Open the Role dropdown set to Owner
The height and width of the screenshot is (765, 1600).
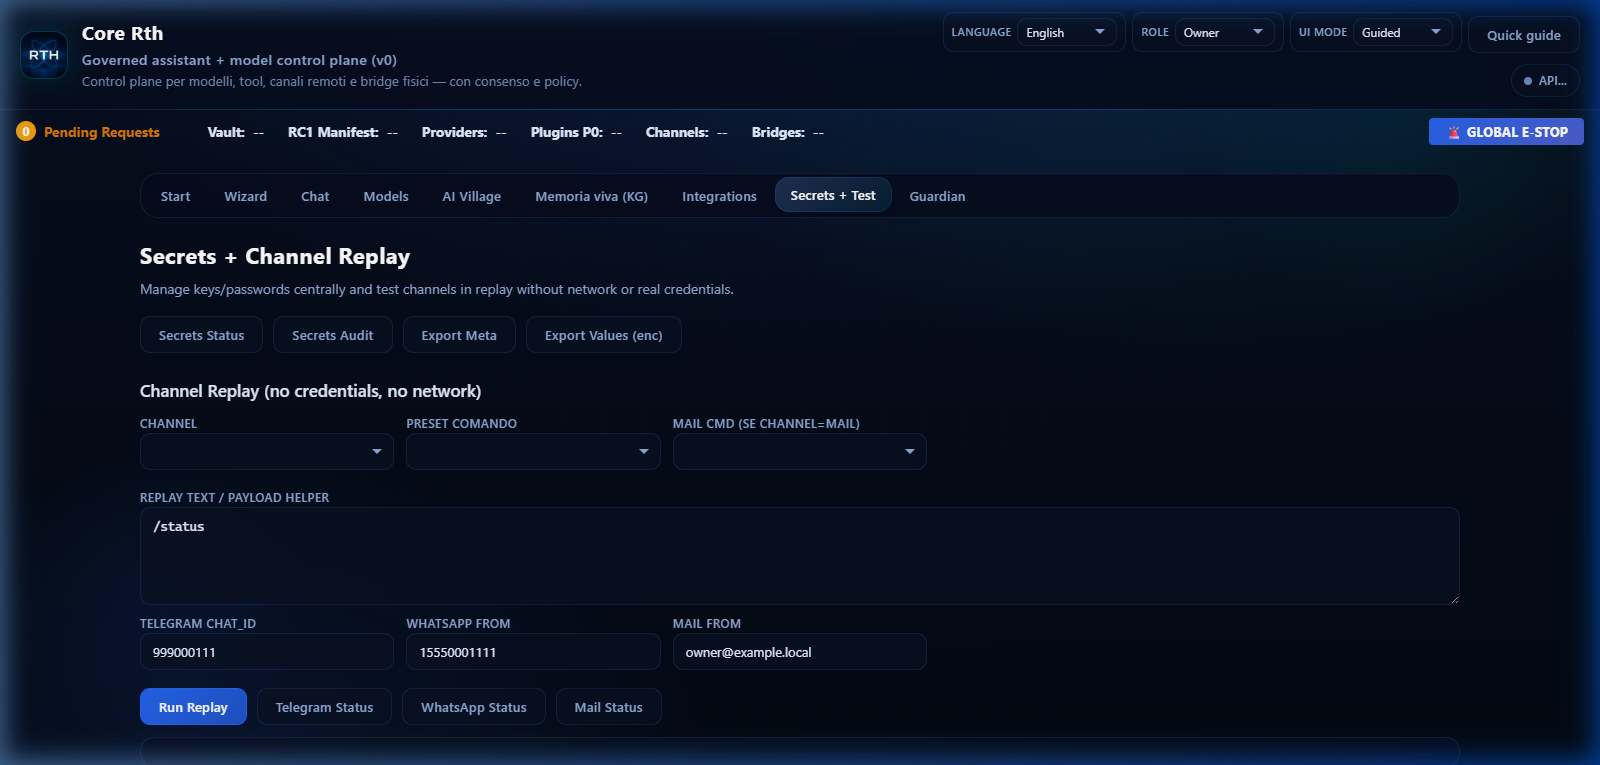(1225, 33)
